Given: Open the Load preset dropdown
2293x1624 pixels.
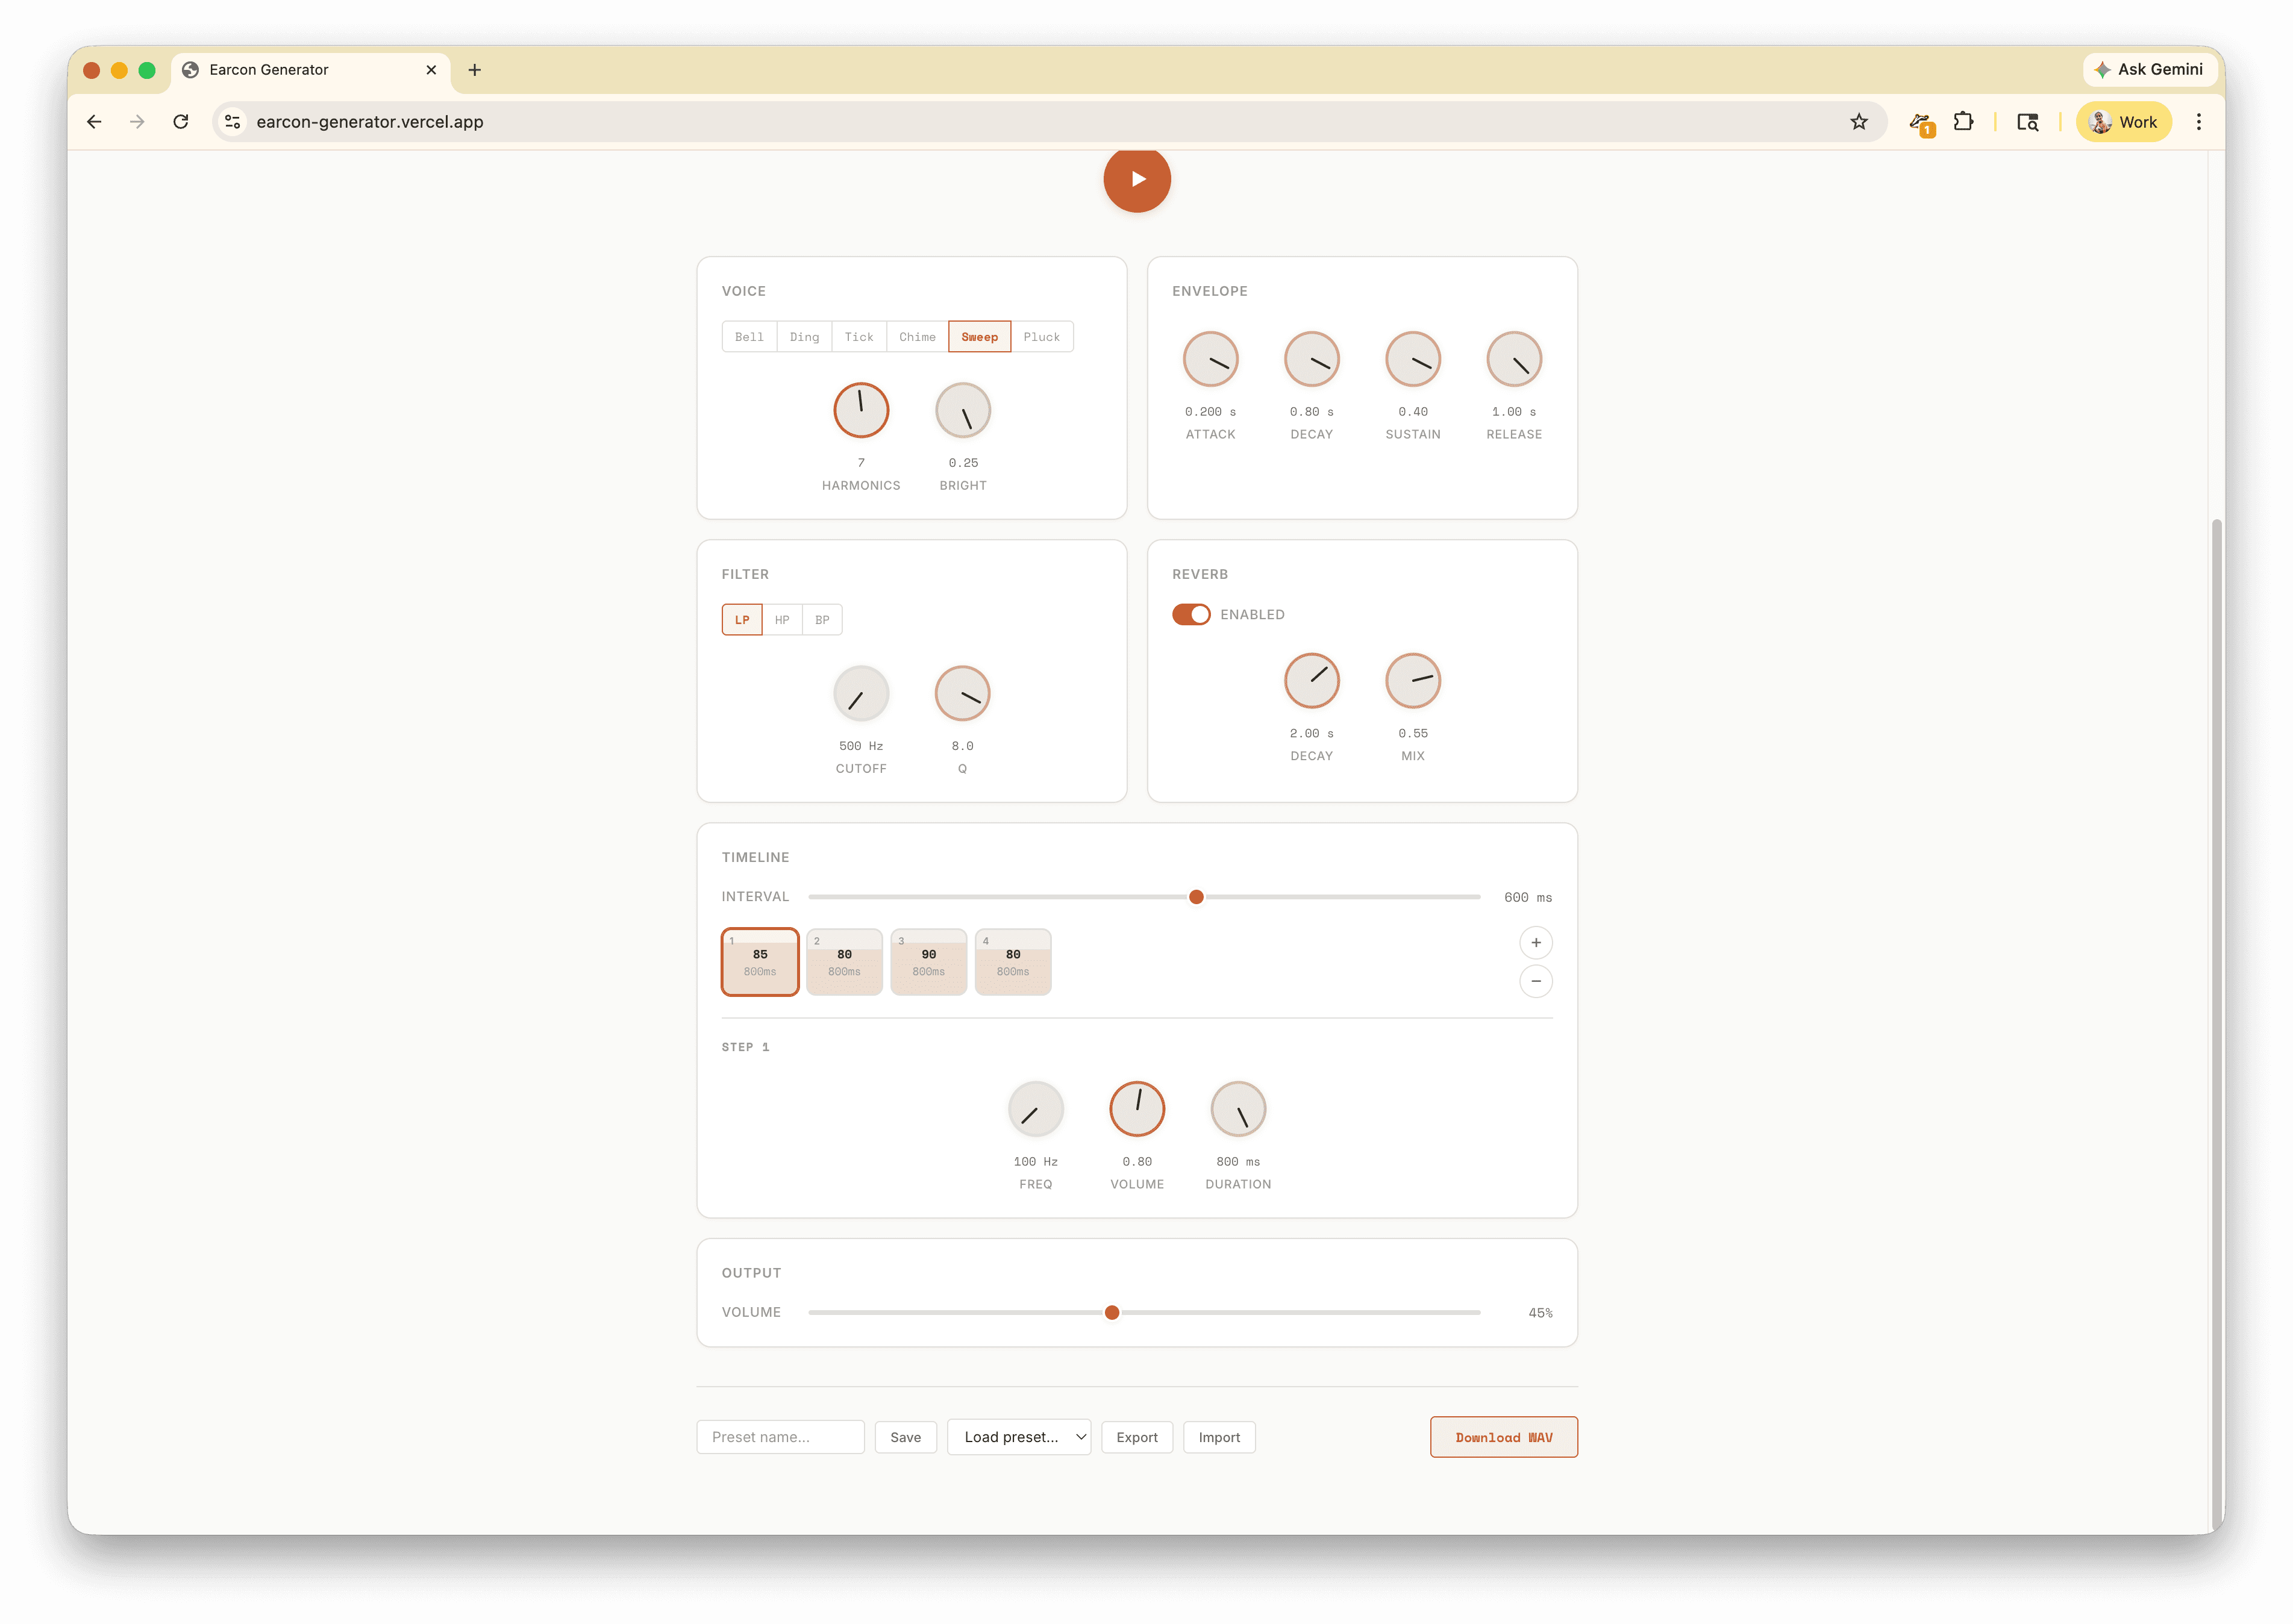Looking at the screenshot, I should [x=1018, y=1437].
